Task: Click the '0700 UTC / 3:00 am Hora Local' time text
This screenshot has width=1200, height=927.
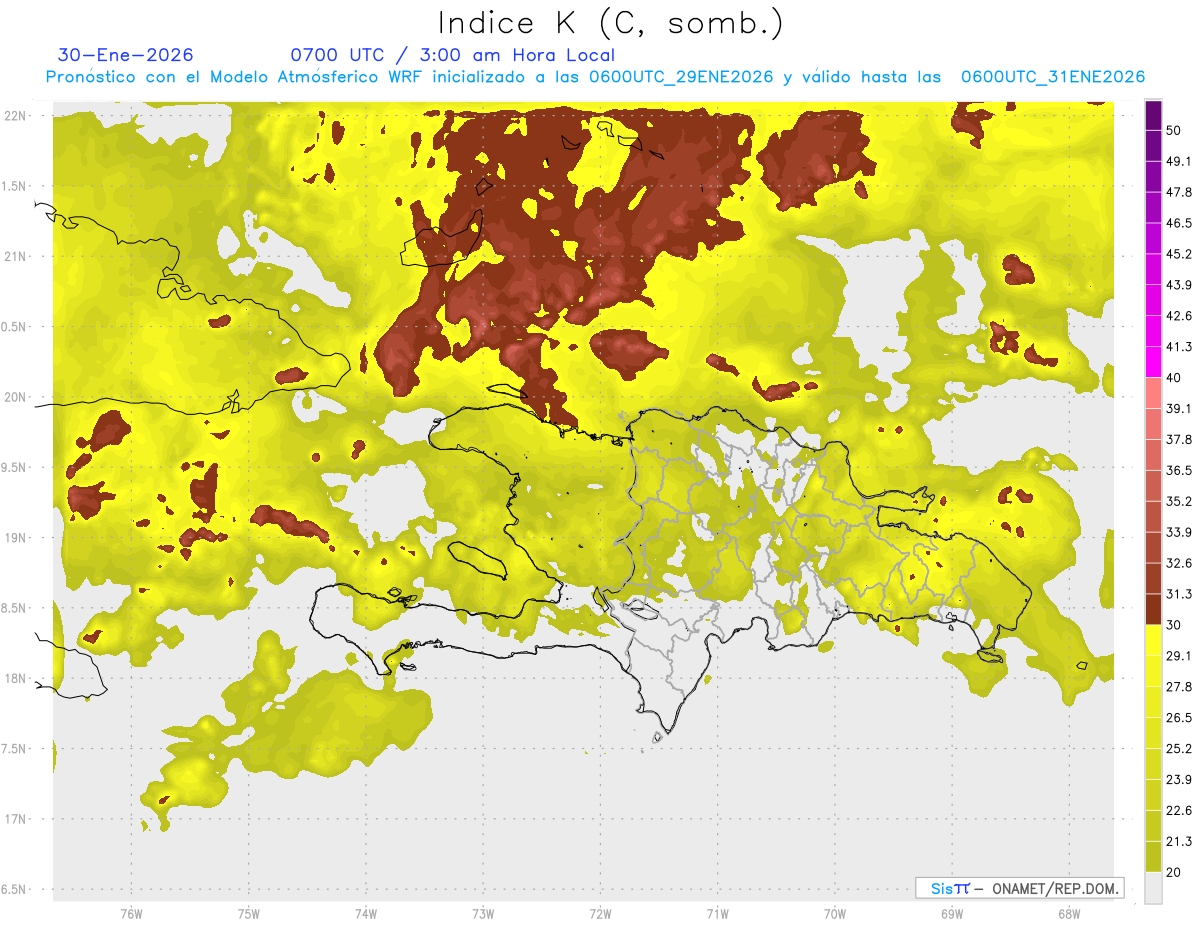Action: [x=452, y=55]
